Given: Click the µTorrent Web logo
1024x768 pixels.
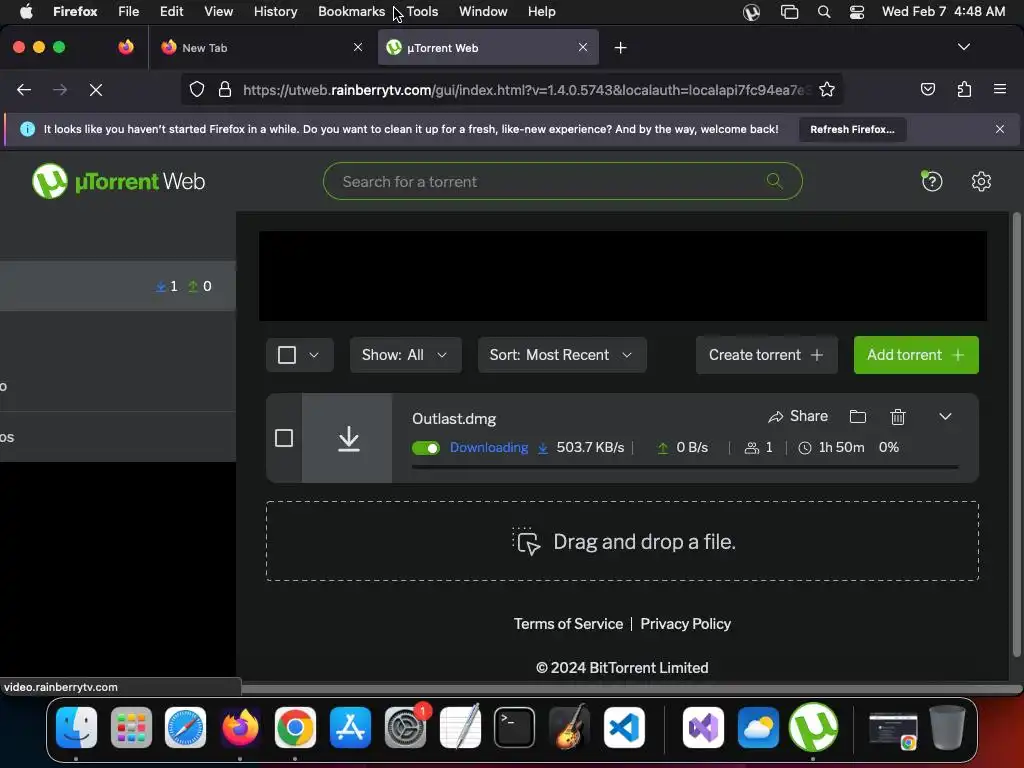Looking at the screenshot, I should click(x=118, y=181).
